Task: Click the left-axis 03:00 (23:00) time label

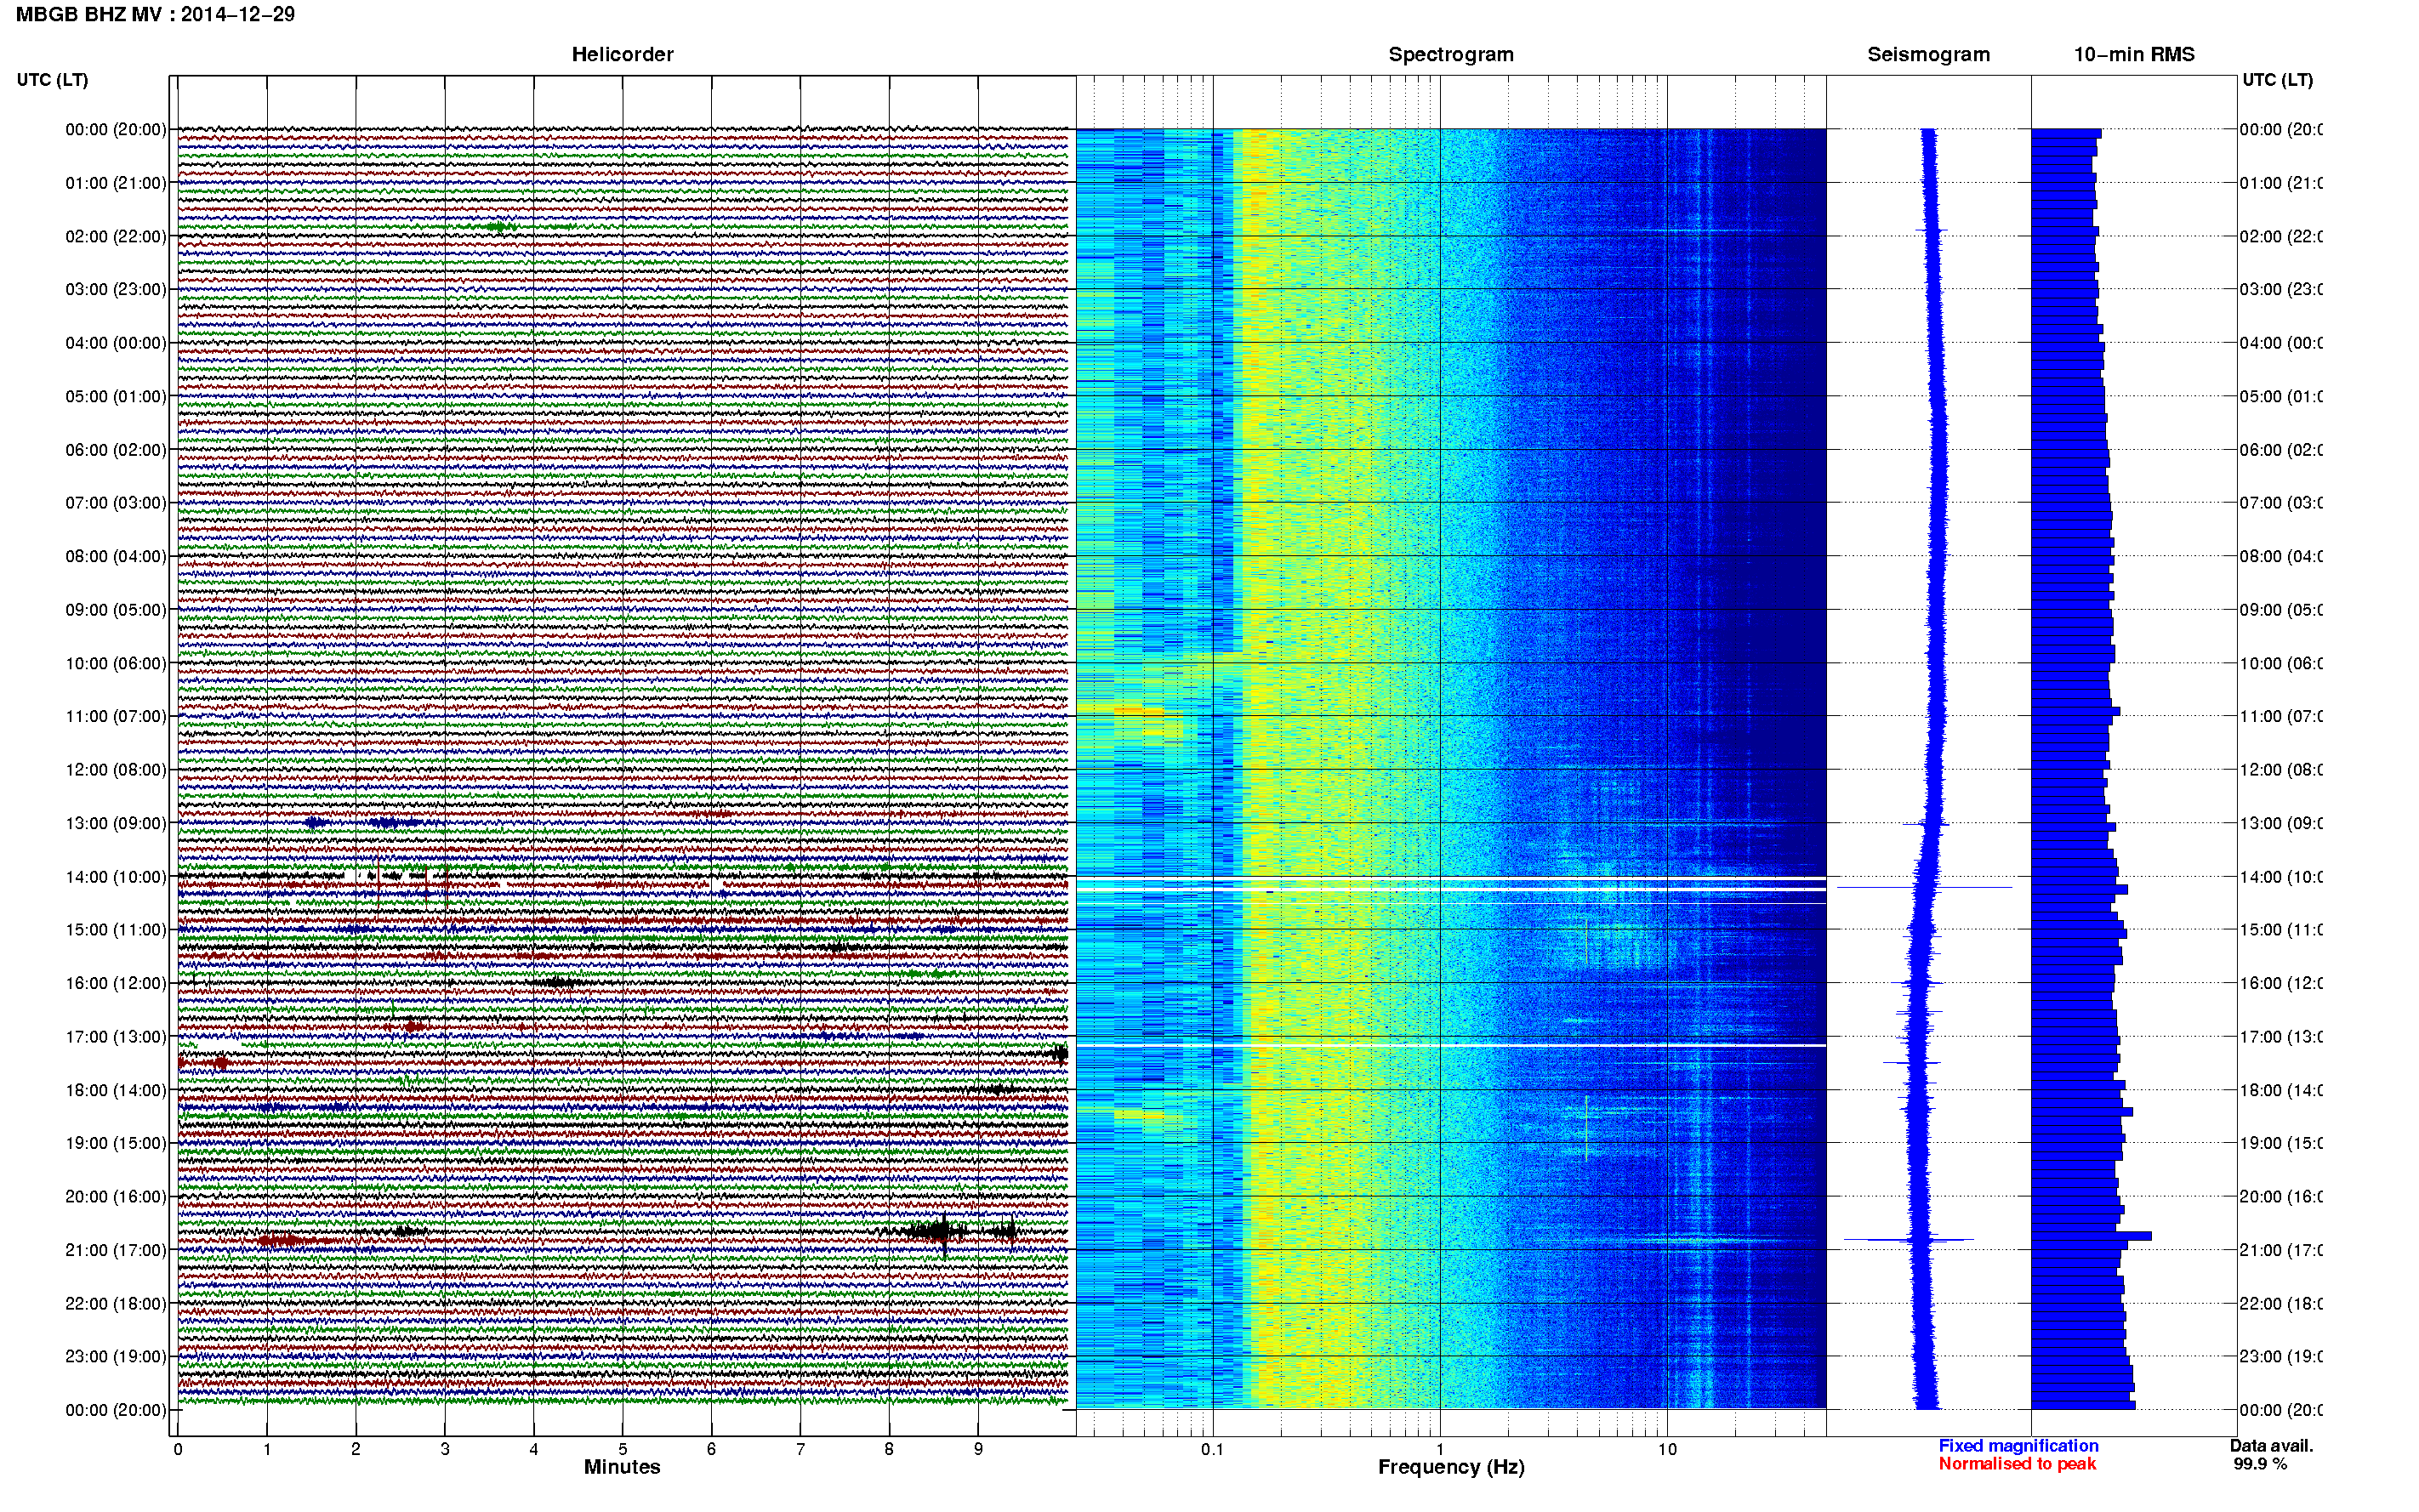Action: (116, 289)
